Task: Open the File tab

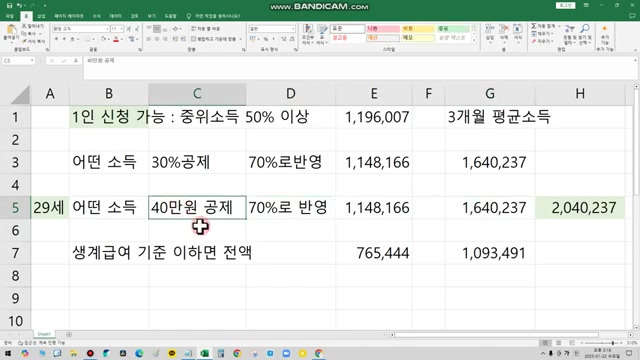Action: [10, 16]
